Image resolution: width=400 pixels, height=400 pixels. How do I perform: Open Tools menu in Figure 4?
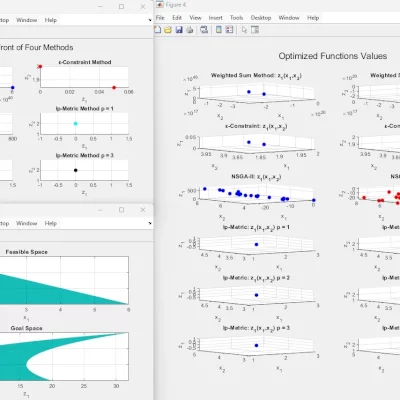236,18
